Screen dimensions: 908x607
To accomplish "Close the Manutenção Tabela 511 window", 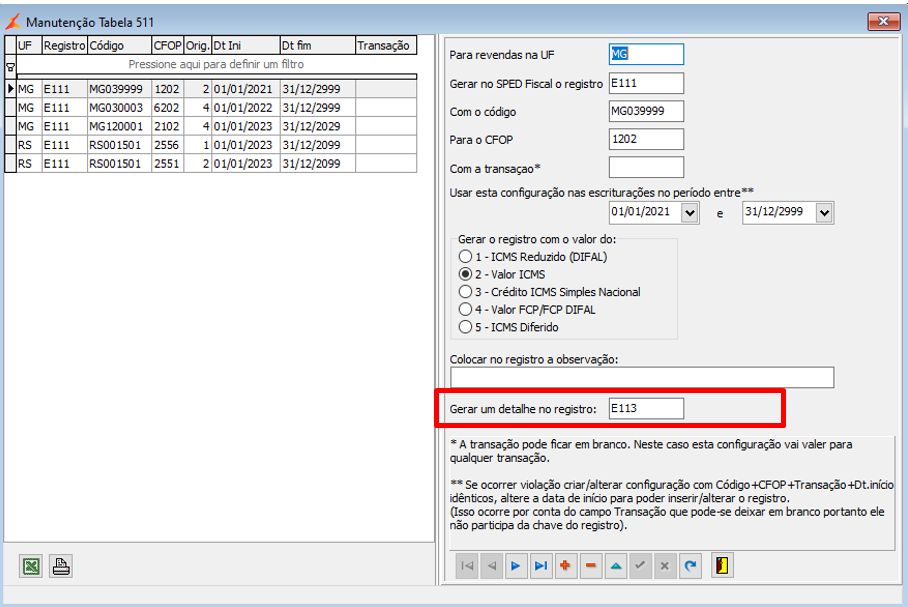I will (x=883, y=21).
